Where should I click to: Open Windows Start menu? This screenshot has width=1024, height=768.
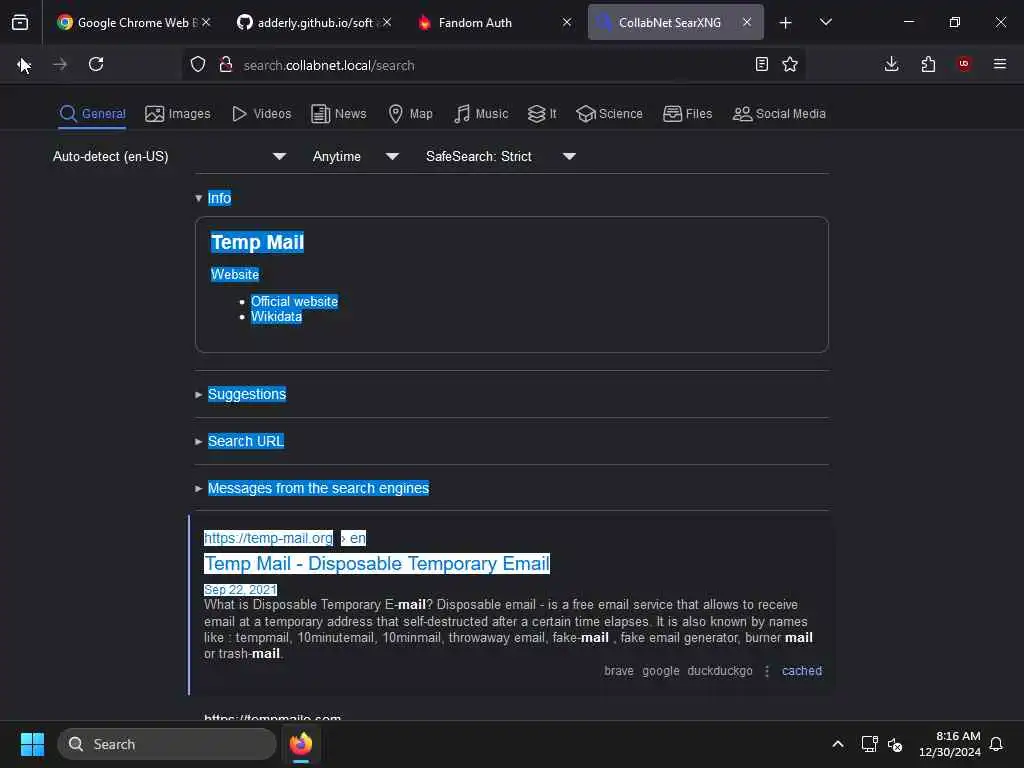coord(32,744)
